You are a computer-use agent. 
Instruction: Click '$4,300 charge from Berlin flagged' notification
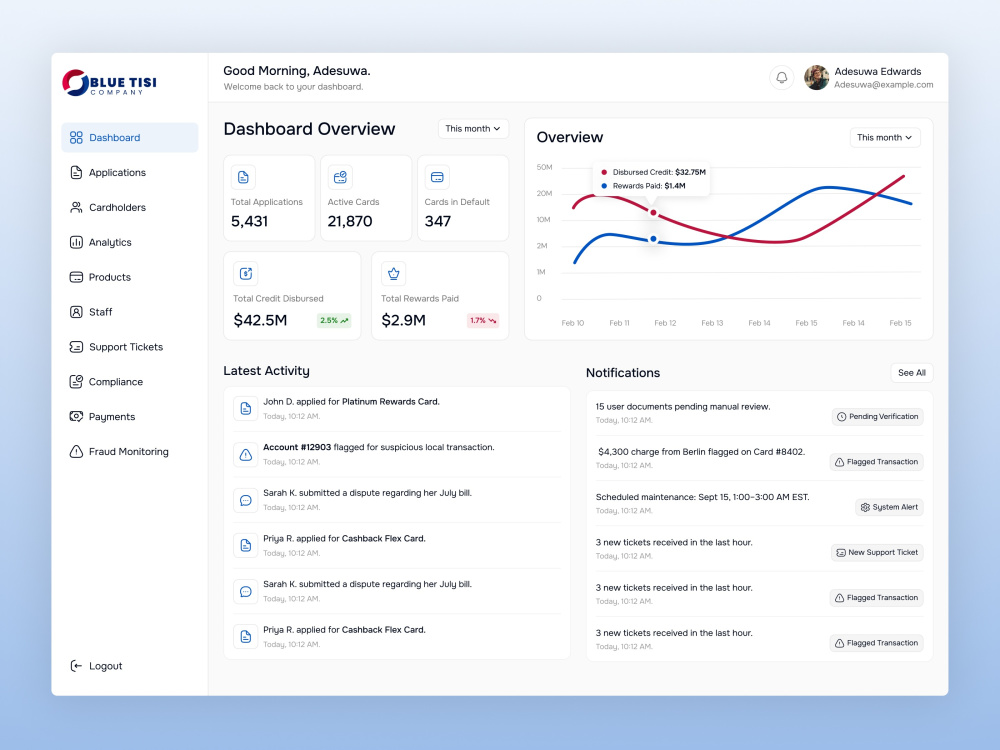pyautogui.click(x=702, y=452)
